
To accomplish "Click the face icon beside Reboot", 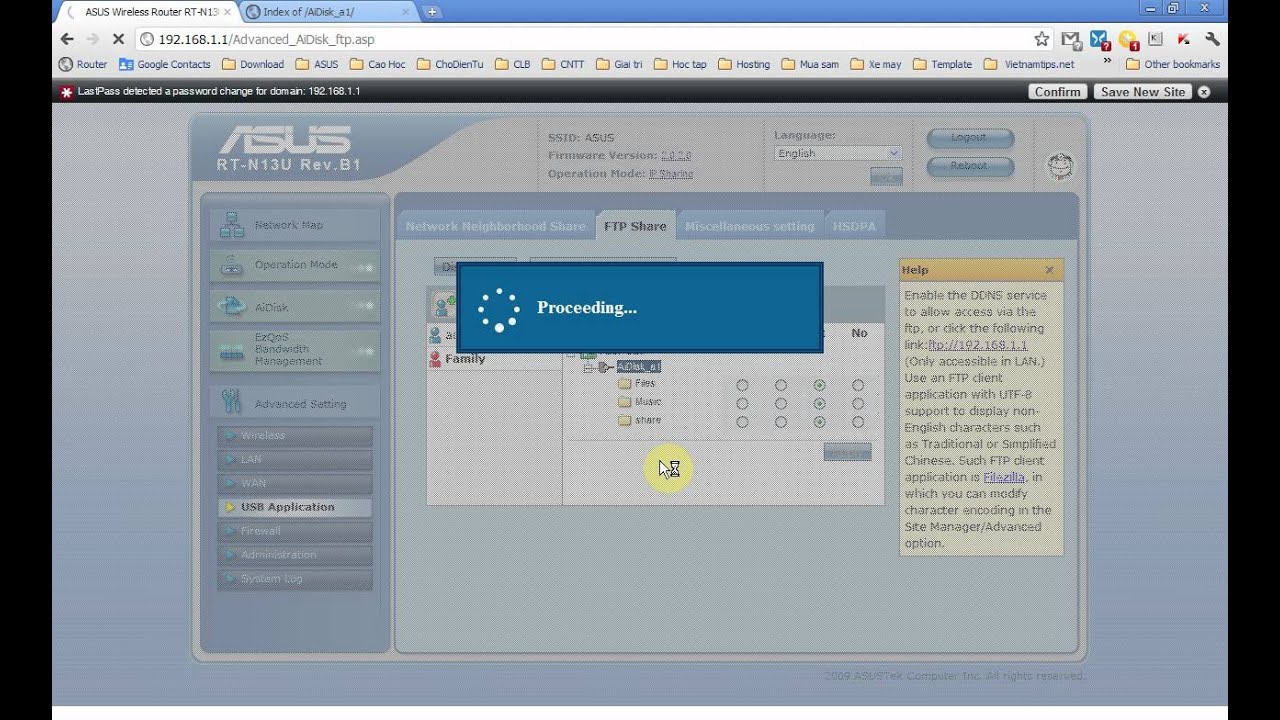I will point(1060,166).
